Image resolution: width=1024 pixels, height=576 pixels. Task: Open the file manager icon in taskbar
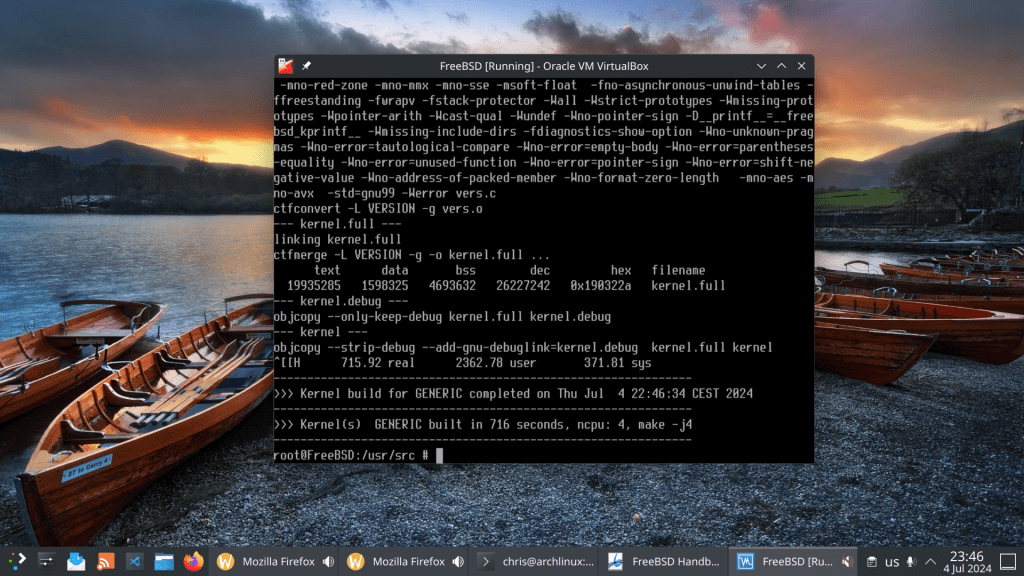164,561
